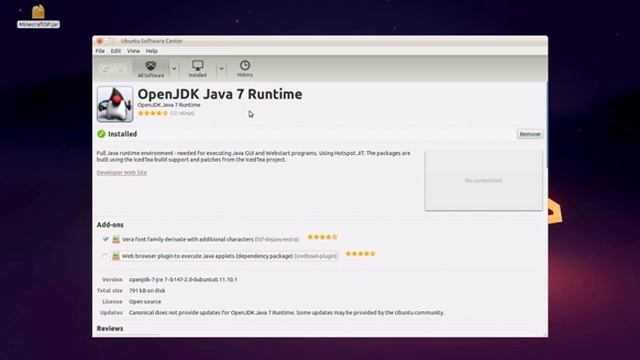Open the All Software section
Image resolution: width=640 pixels, height=360 pixels.
[x=151, y=69]
